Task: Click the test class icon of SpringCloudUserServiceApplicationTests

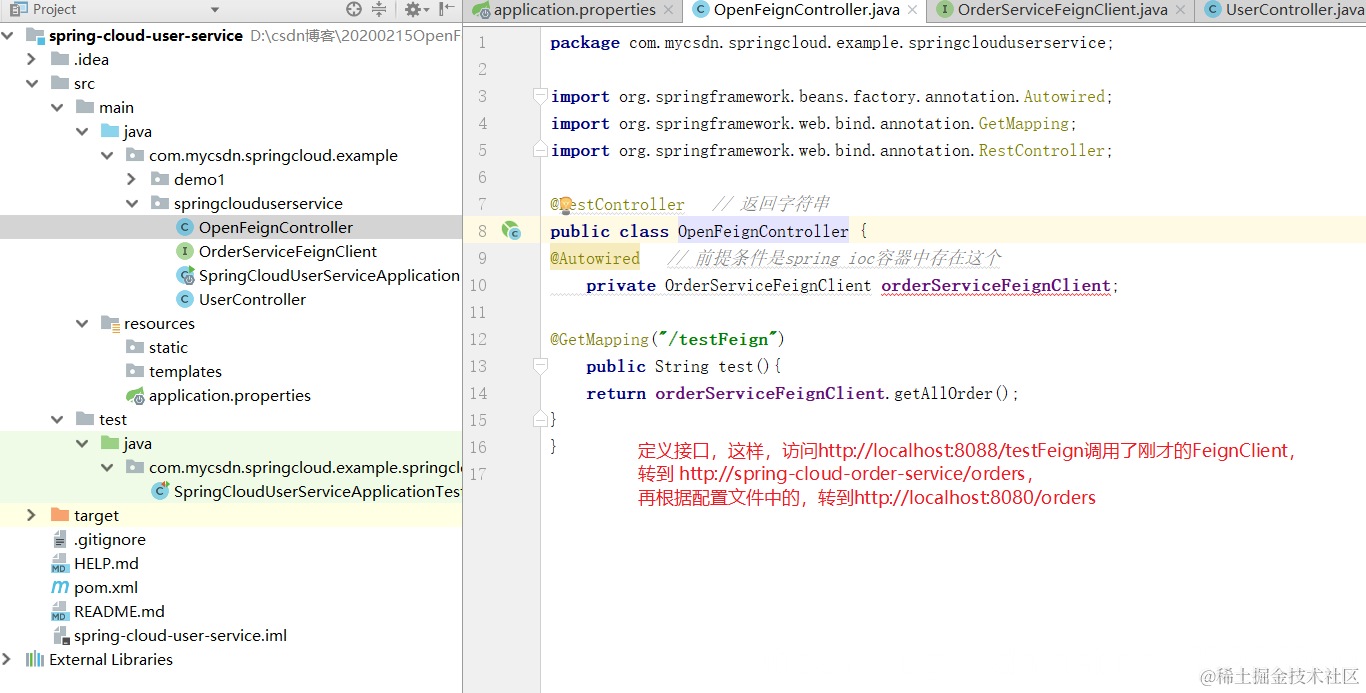Action: (160, 492)
